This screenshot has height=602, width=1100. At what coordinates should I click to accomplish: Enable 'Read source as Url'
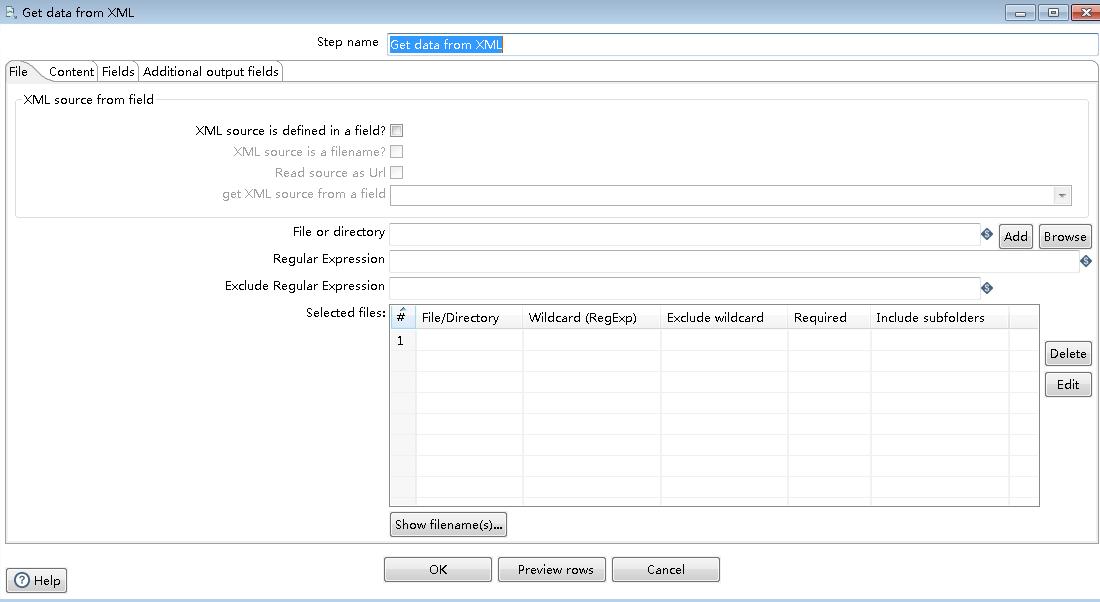397,172
